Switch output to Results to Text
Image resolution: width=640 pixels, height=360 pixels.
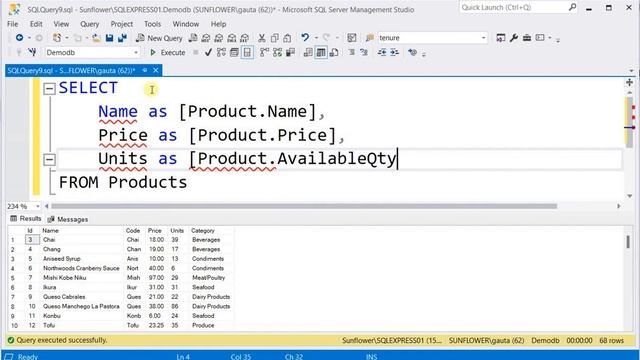click(308, 52)
